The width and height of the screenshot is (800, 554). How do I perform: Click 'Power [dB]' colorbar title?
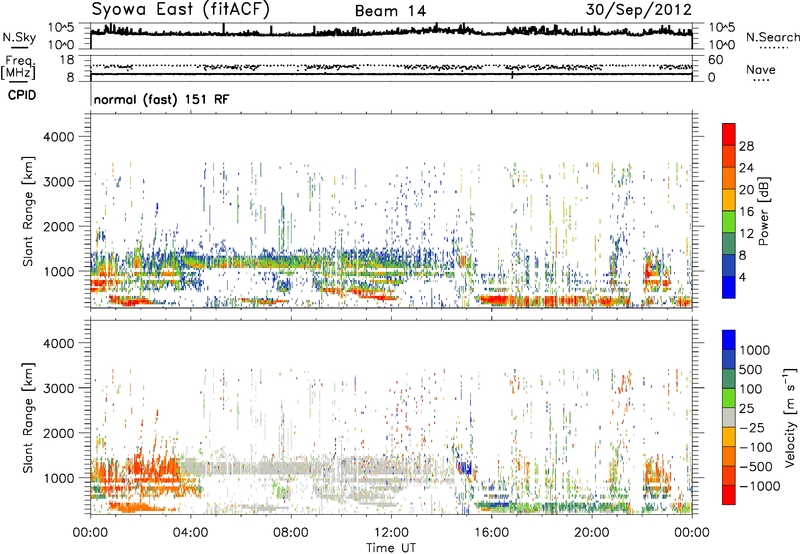764,211
